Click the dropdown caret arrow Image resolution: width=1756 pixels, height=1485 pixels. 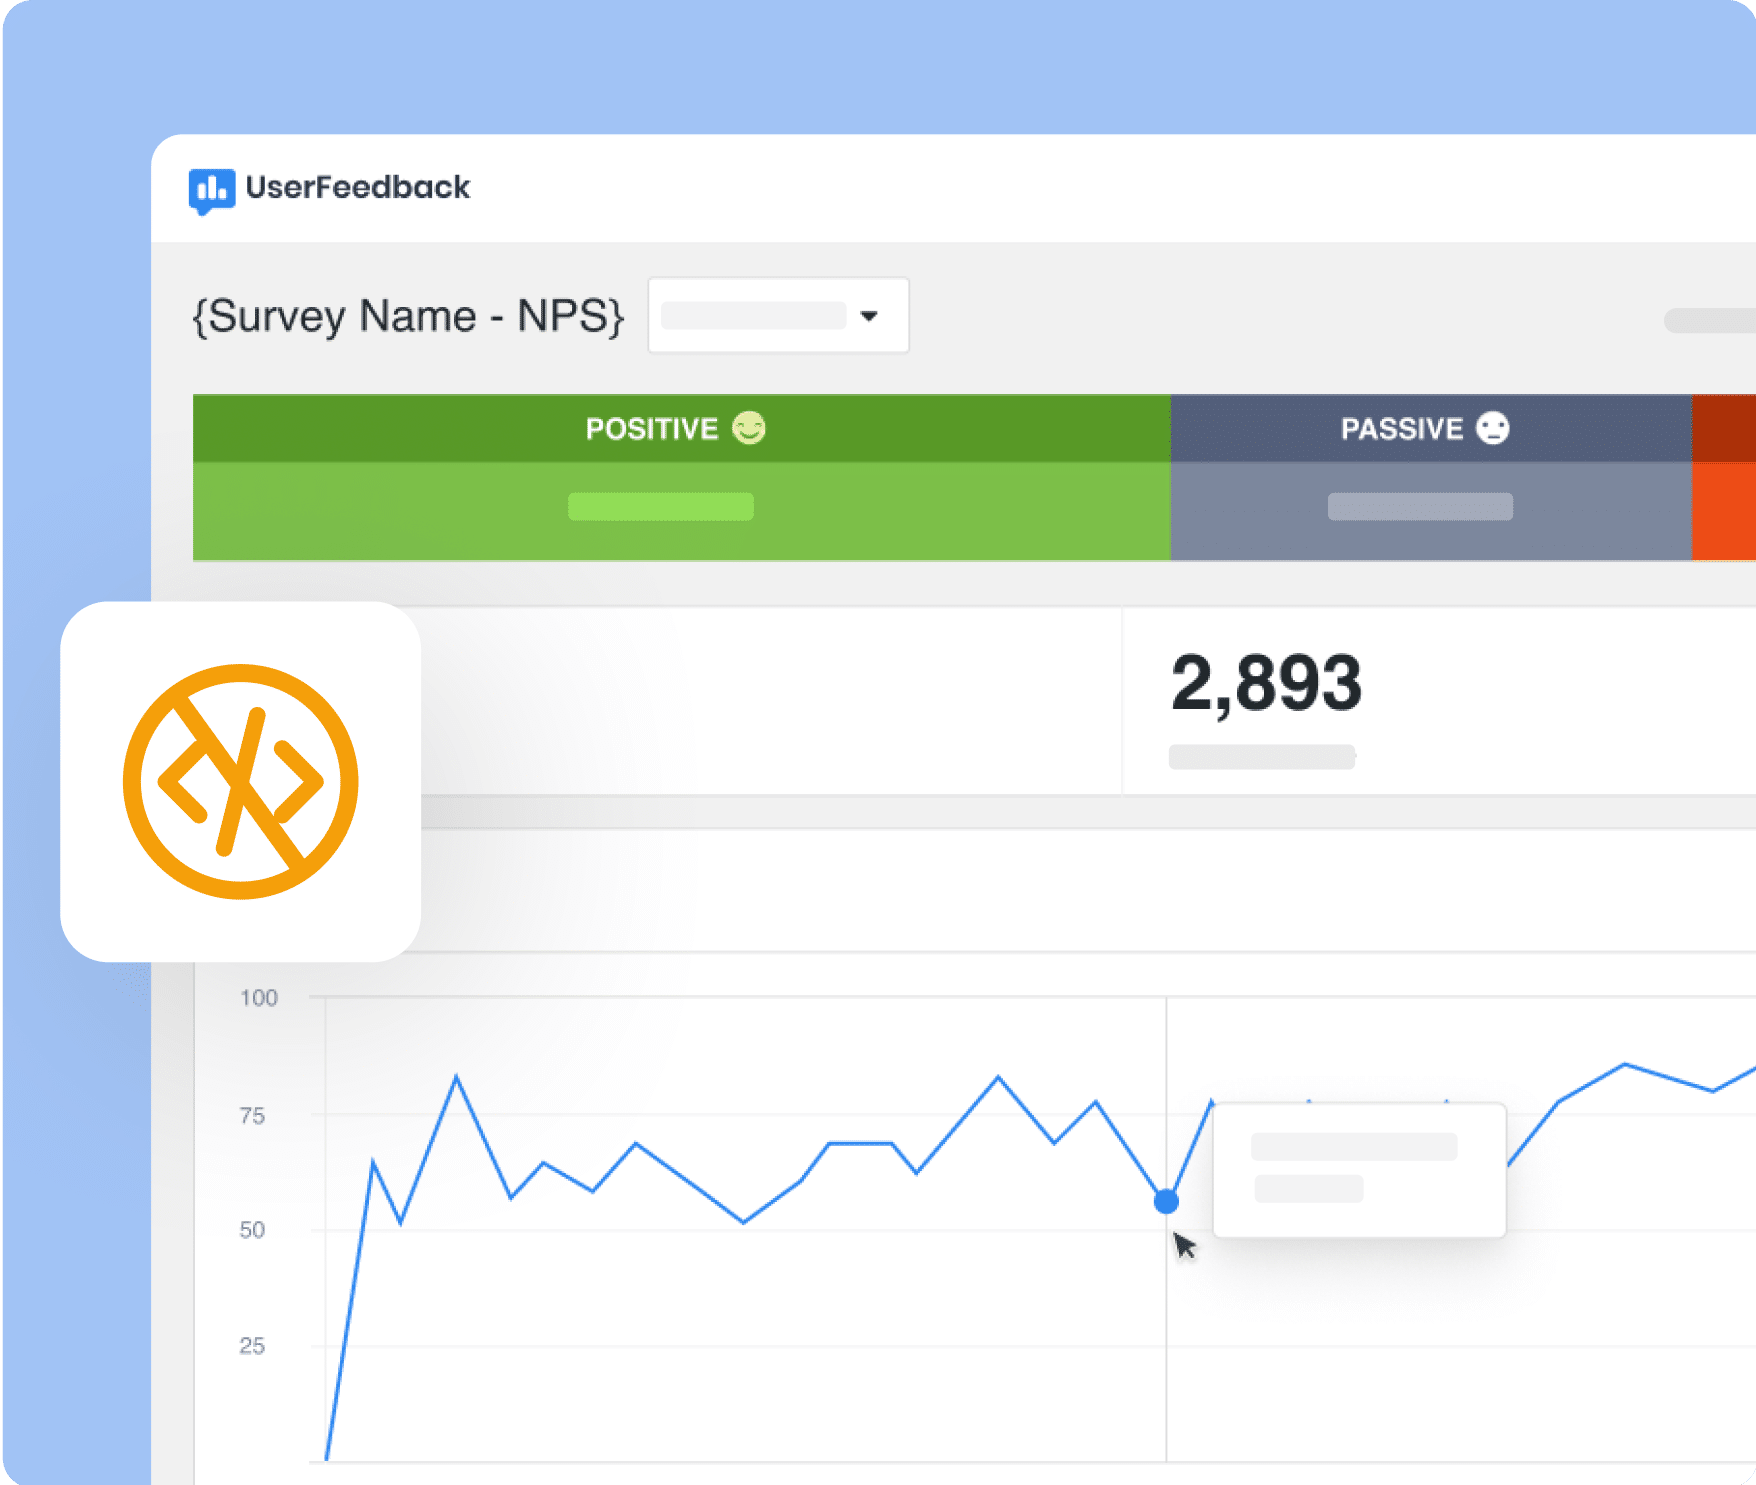click(869, 316)
